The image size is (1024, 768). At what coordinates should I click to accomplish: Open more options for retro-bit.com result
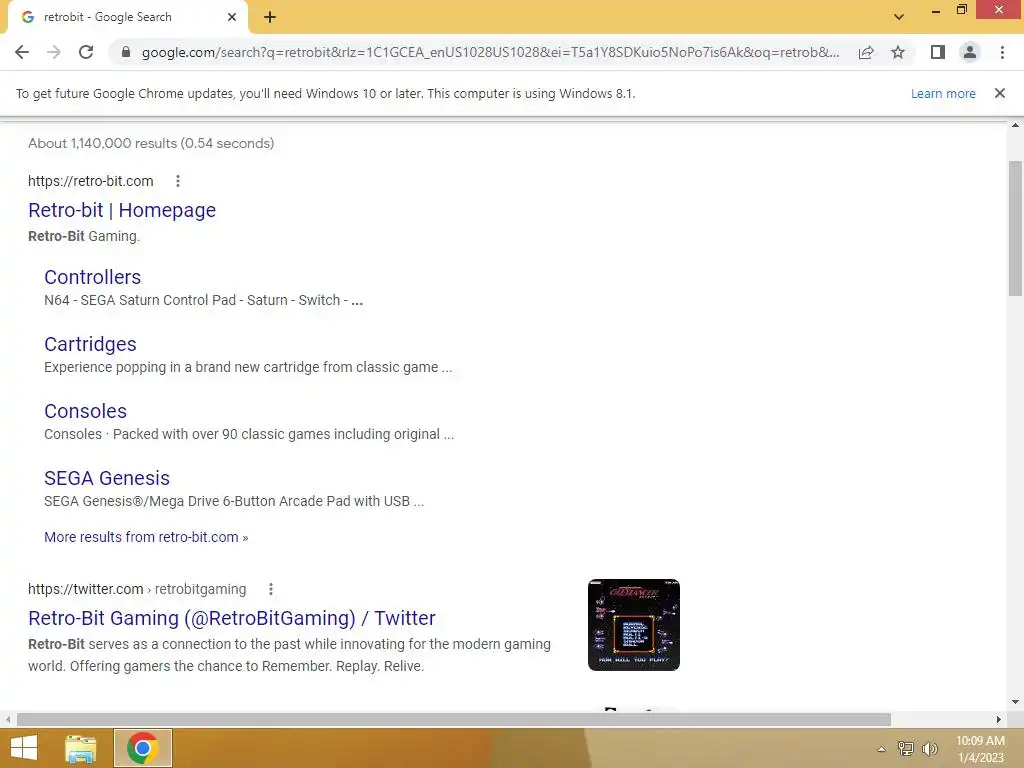point(178,181)
